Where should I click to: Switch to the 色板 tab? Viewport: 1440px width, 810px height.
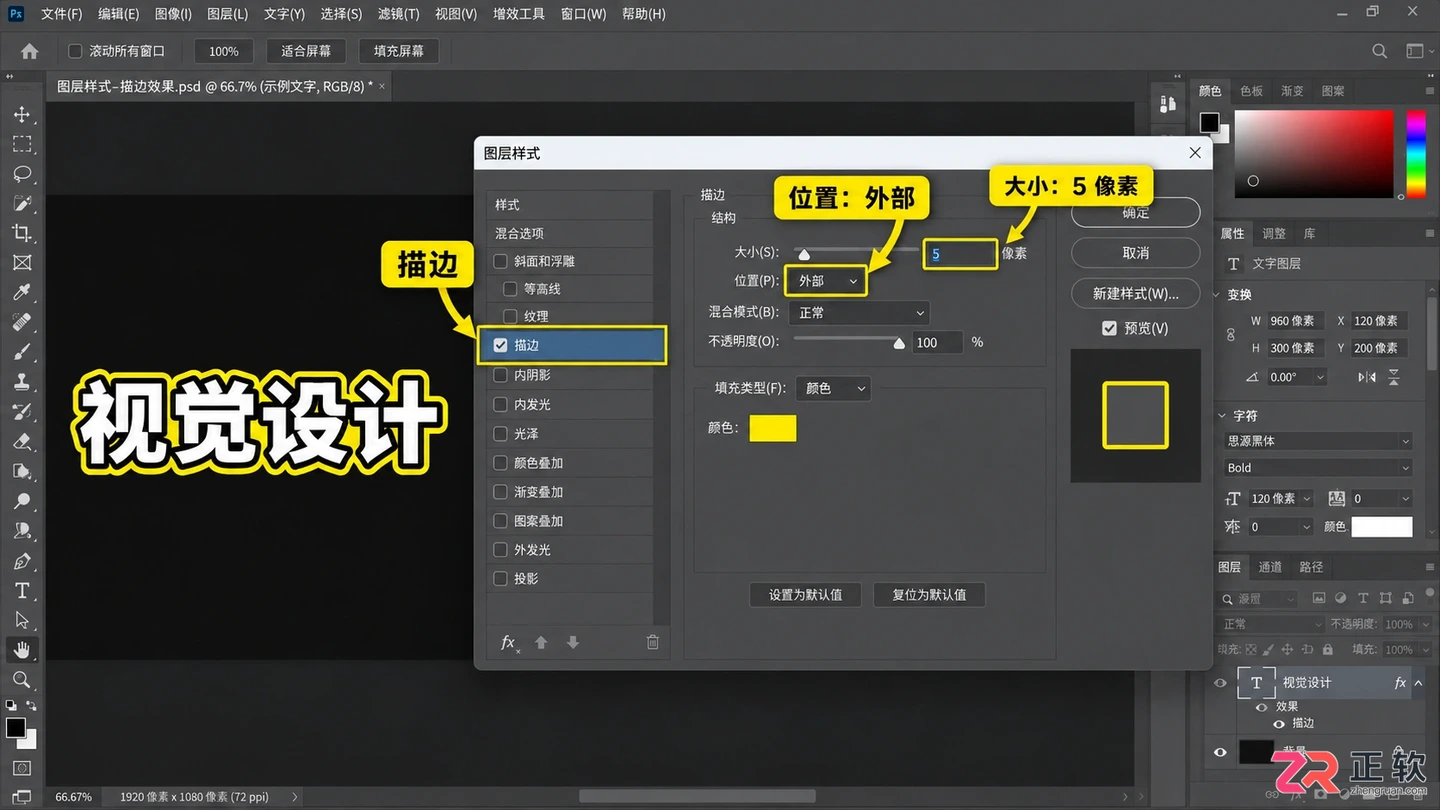point(1251,91)
